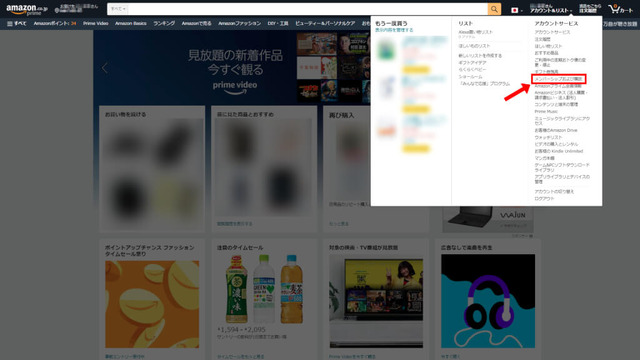Open ビューティー&パーソナルケア in navigation bar

(325, 24)
